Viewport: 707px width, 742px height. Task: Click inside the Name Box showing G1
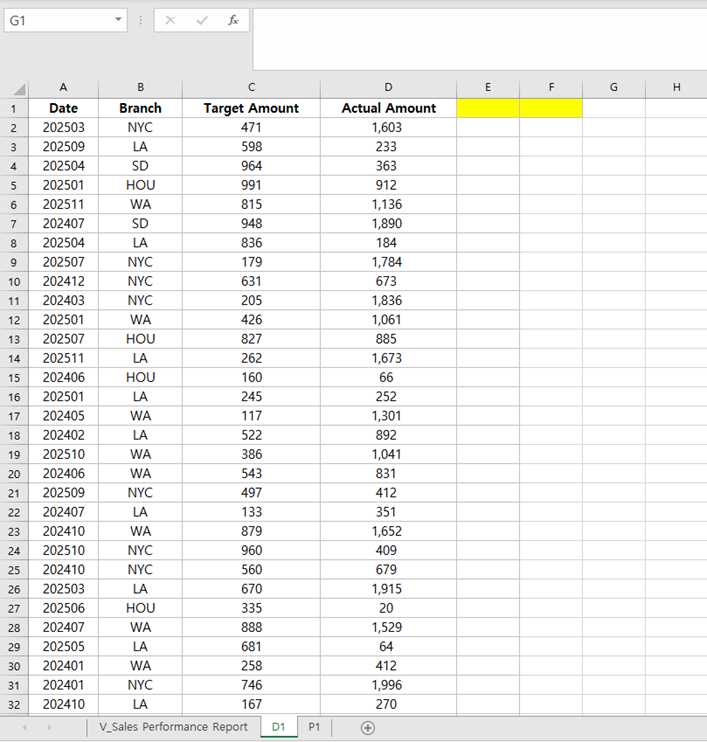point(58,20)
